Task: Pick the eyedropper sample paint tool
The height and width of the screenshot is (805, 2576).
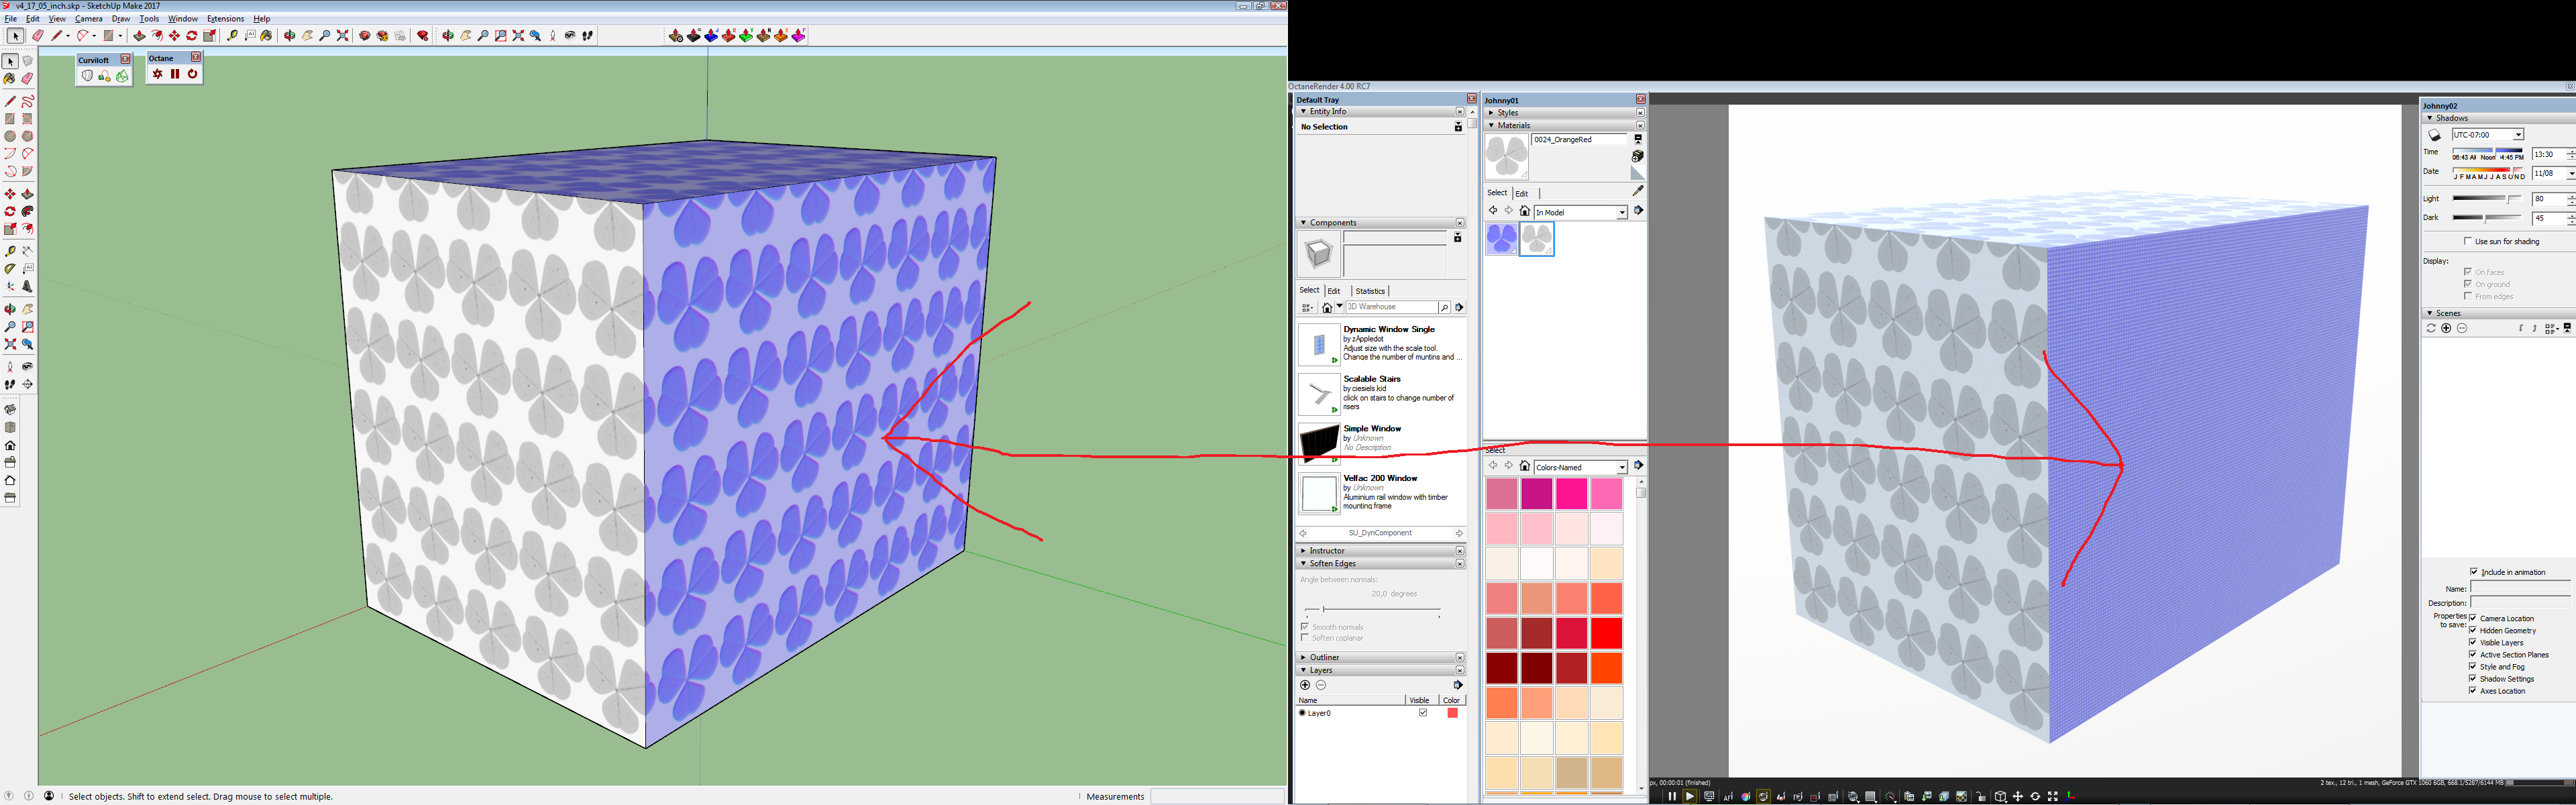Action: click(x=1637, y=190)
